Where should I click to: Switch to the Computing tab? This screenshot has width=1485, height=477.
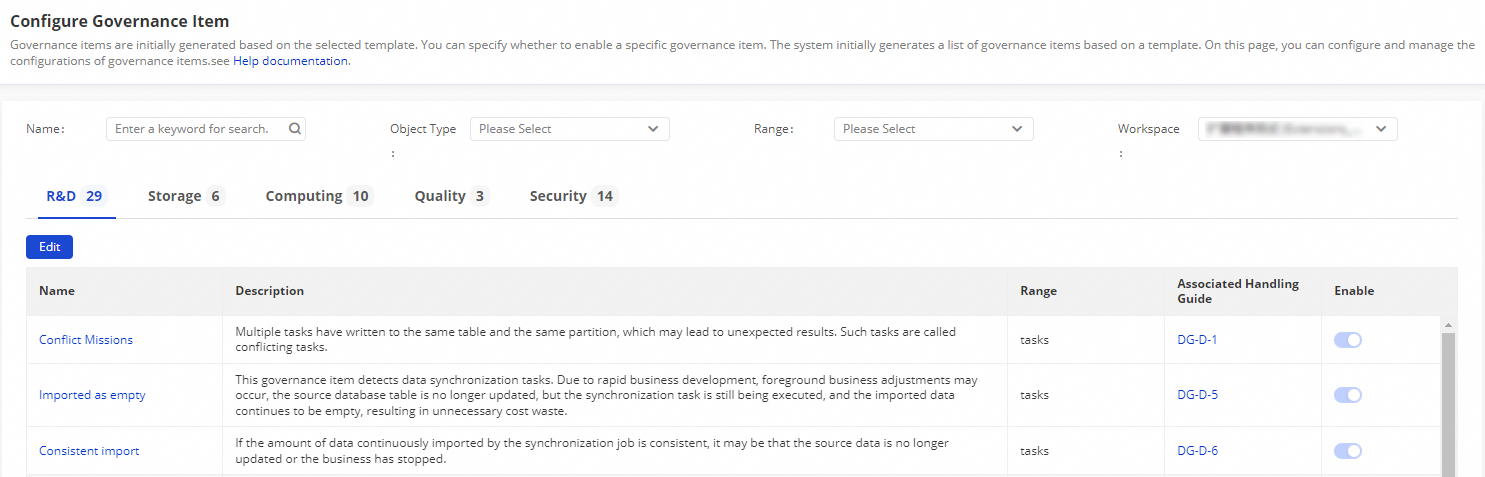tap(318, 196)
